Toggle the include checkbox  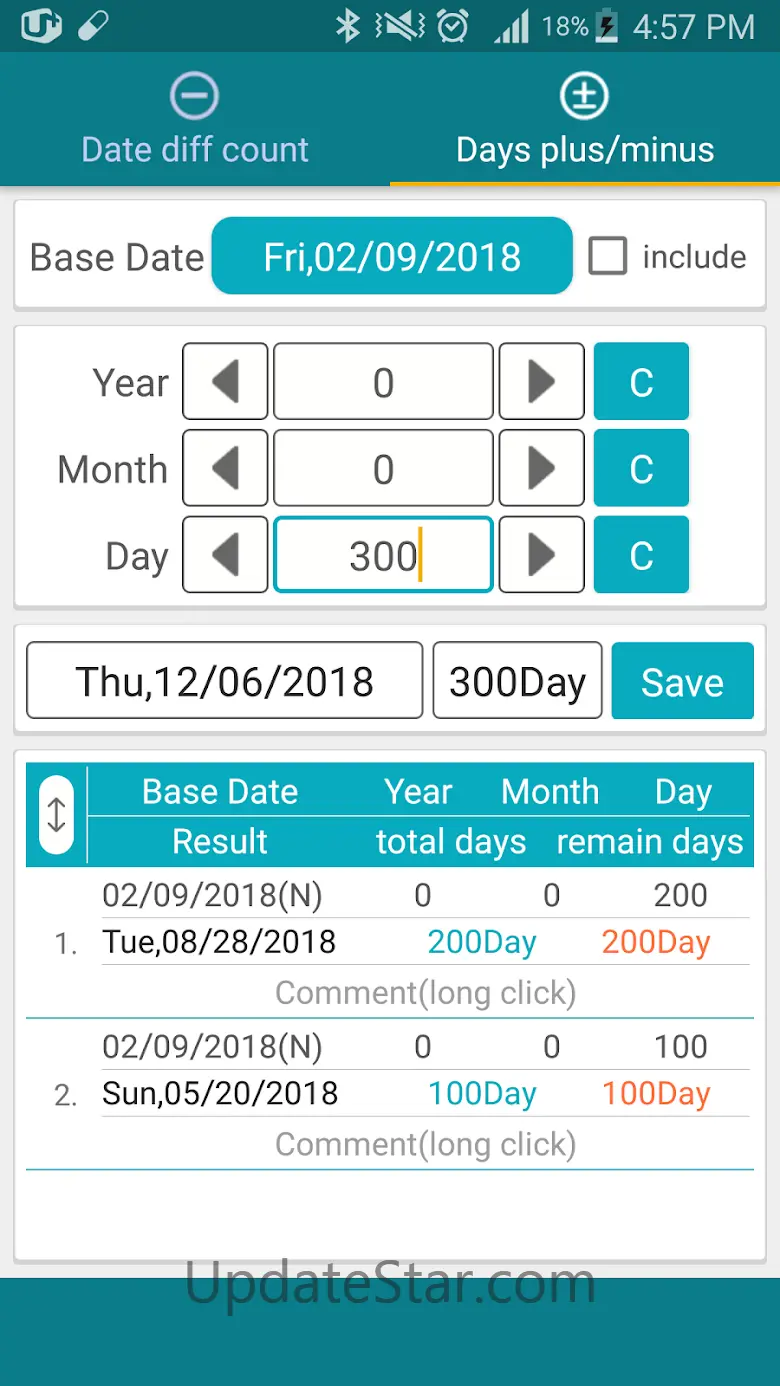[607, 257]
